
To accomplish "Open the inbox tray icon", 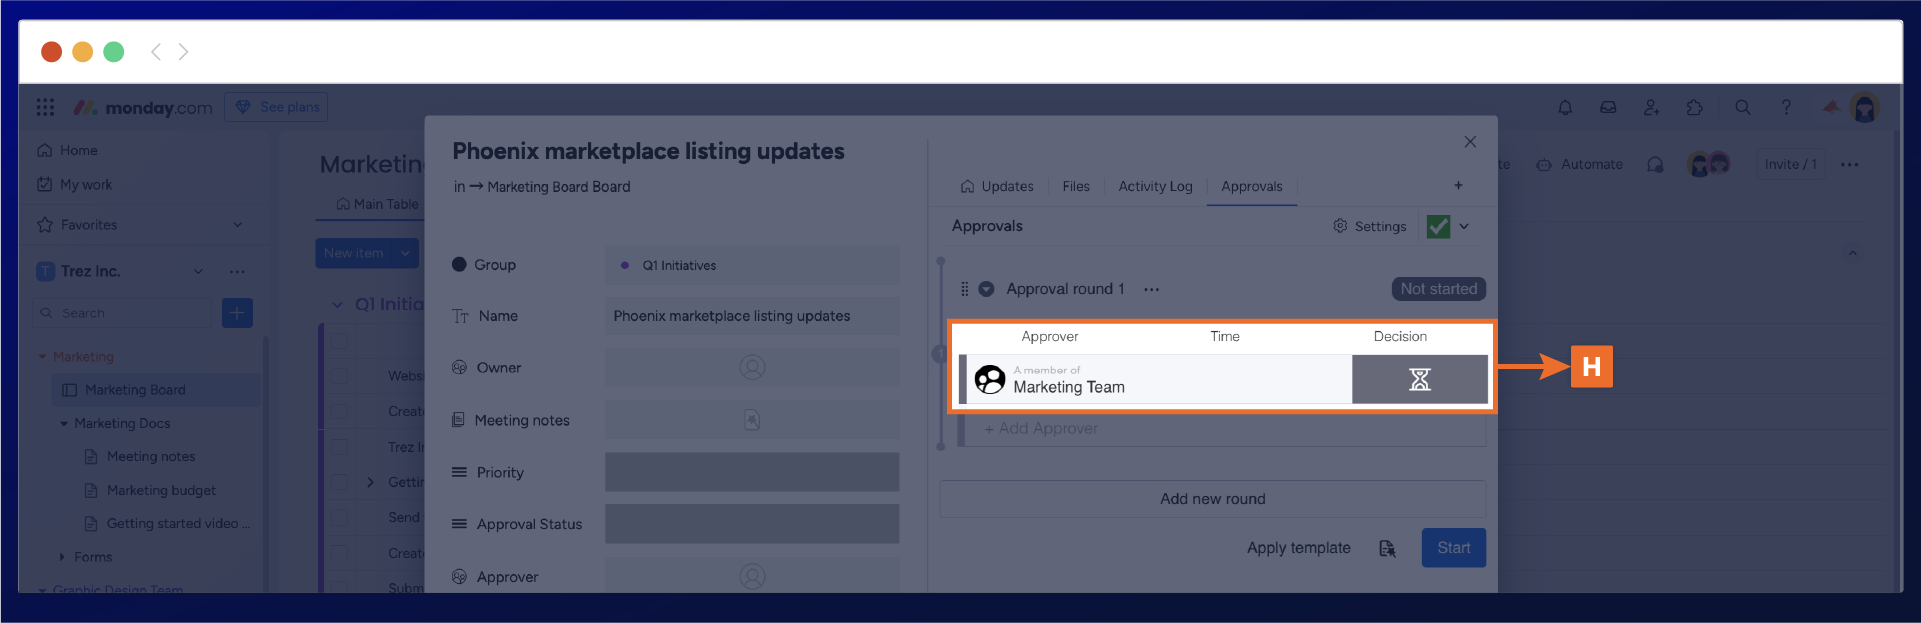I will 1608,108.
